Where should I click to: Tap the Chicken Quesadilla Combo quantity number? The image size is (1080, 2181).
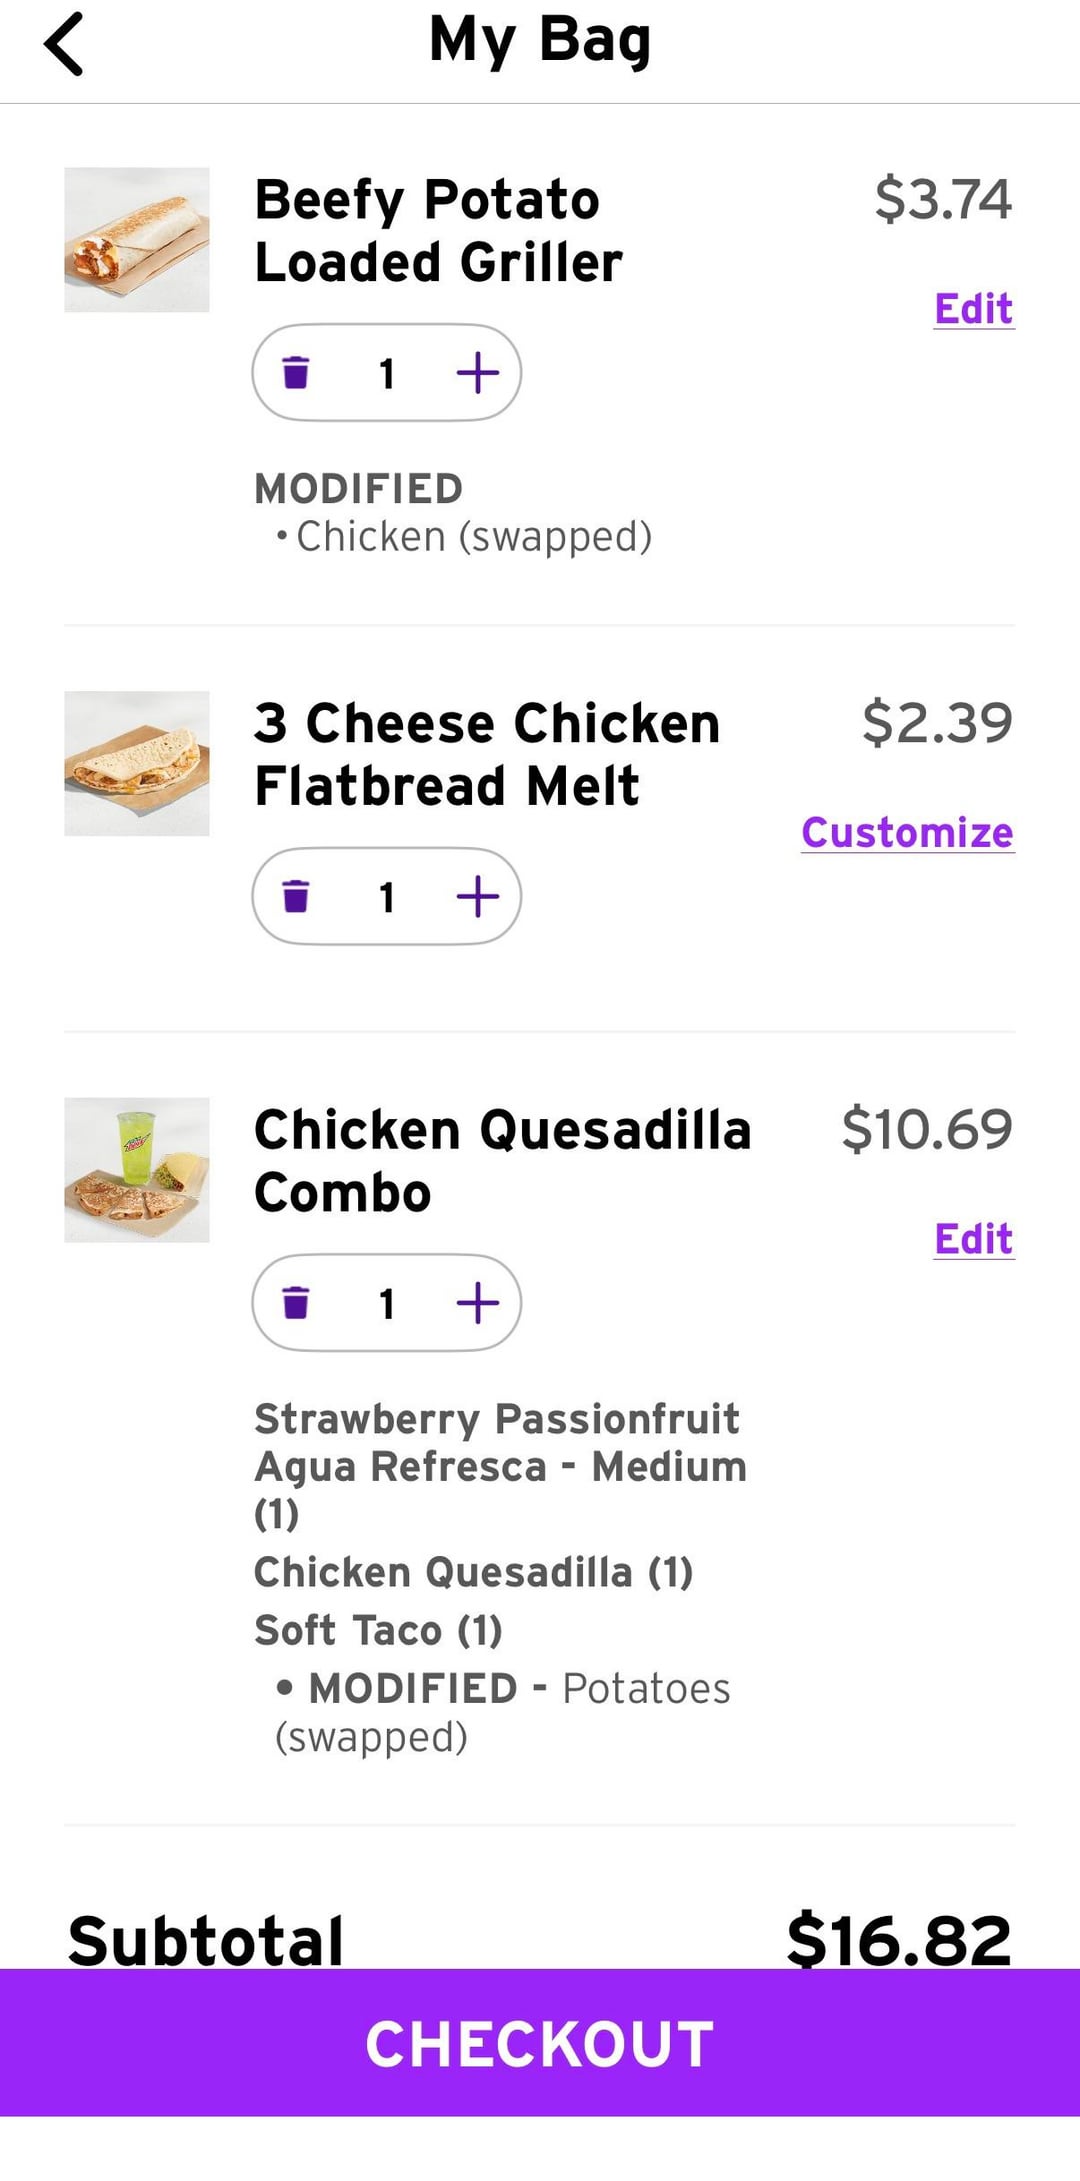pos(387,1304)
